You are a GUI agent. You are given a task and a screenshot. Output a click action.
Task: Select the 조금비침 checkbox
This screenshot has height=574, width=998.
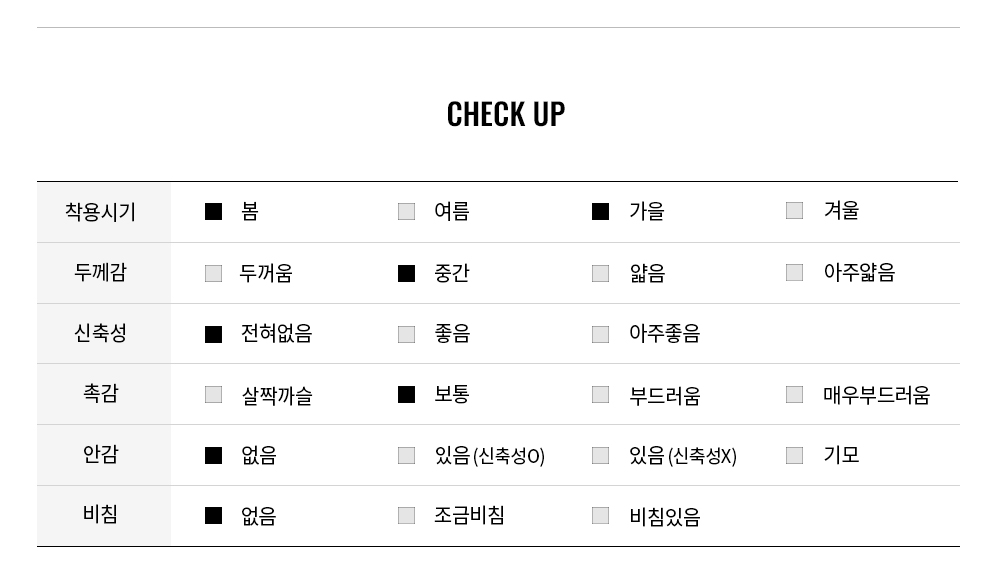point(406,515)
